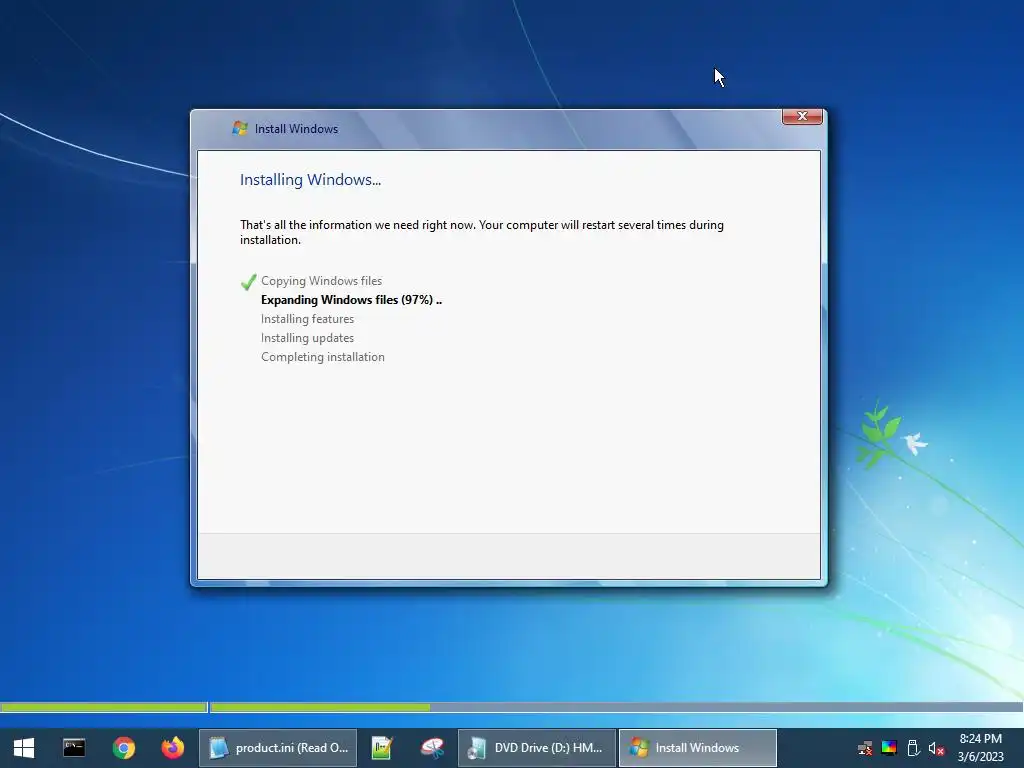This screenshot has height=768, width=1024.
Task: Click the first completed green progress bar
Action: pyautogui.click(x=104, y=707)
